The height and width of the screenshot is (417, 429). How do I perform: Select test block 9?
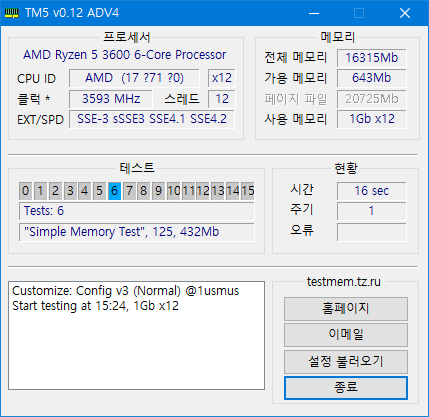tap(159, 191)
